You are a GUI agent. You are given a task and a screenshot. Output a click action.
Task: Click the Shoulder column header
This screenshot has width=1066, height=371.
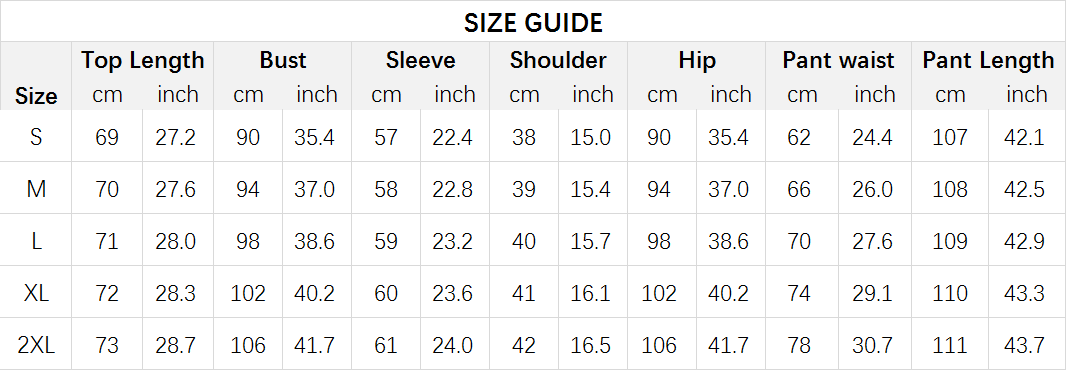[x=558, y=60]
